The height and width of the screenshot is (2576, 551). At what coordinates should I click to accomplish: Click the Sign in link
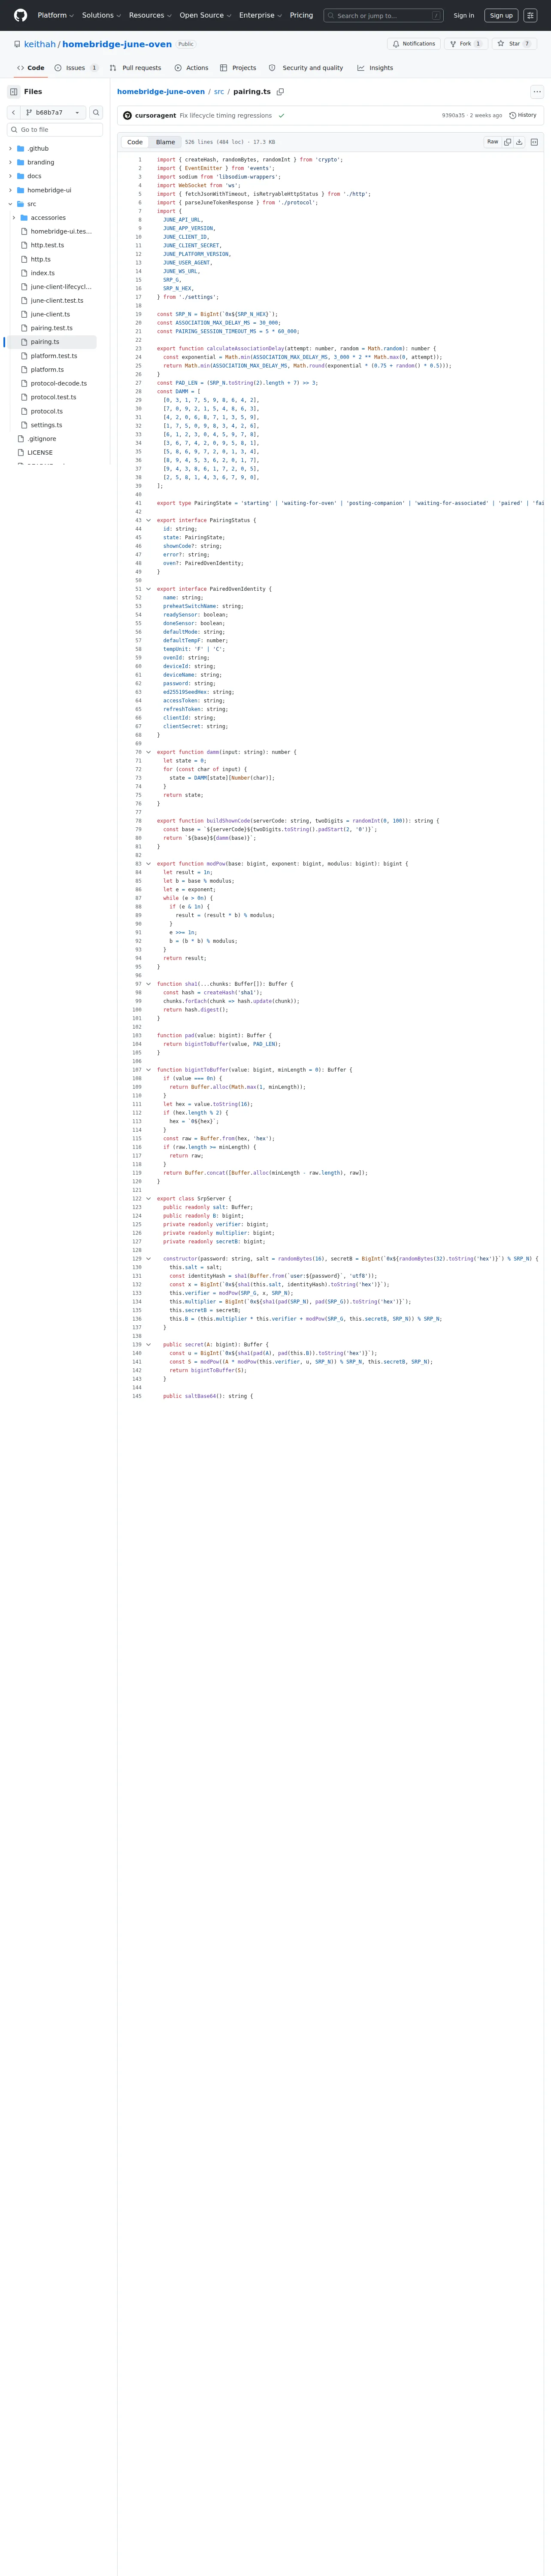point(464,15)
